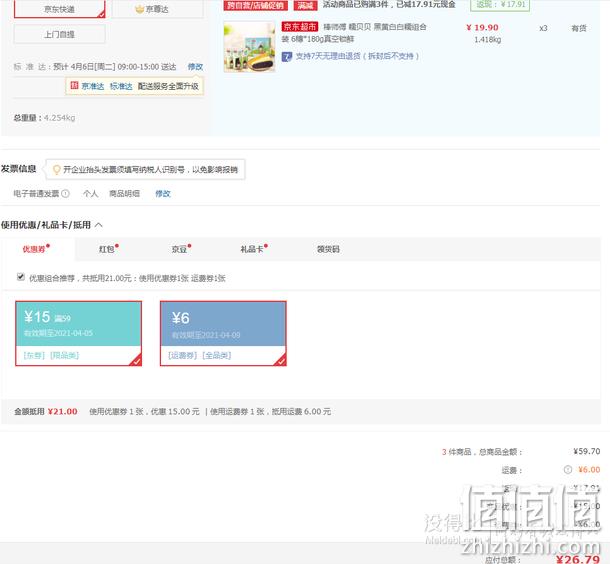
Task: Click the 返现 ¥17.91 badge
Action: pyautogui.click(x=500, y=5)
